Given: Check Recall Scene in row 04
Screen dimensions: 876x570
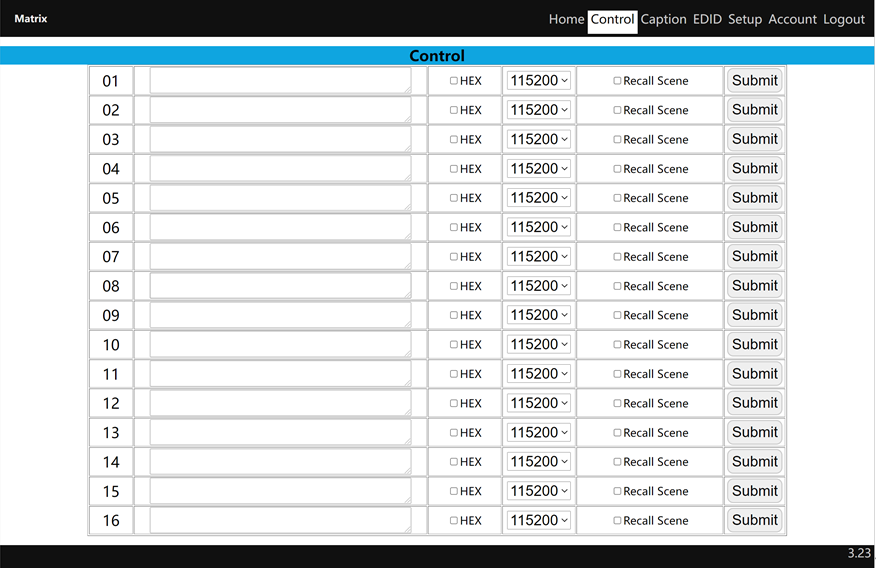Looking at the screenshot, I should (617, 169).
